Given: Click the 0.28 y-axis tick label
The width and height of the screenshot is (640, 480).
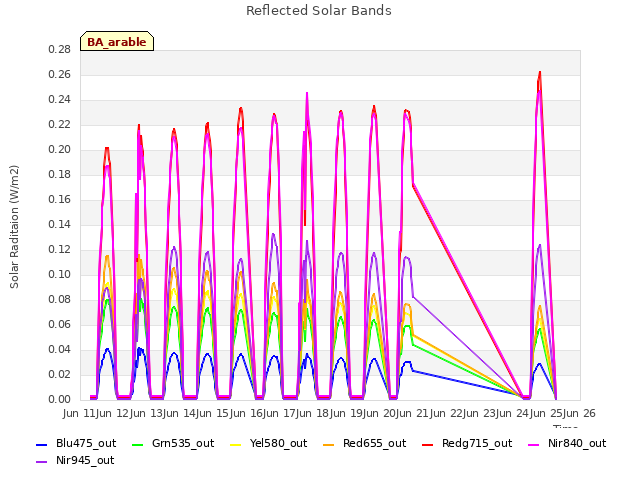Looking at the screenshot, I should click(x=60, y=49).
